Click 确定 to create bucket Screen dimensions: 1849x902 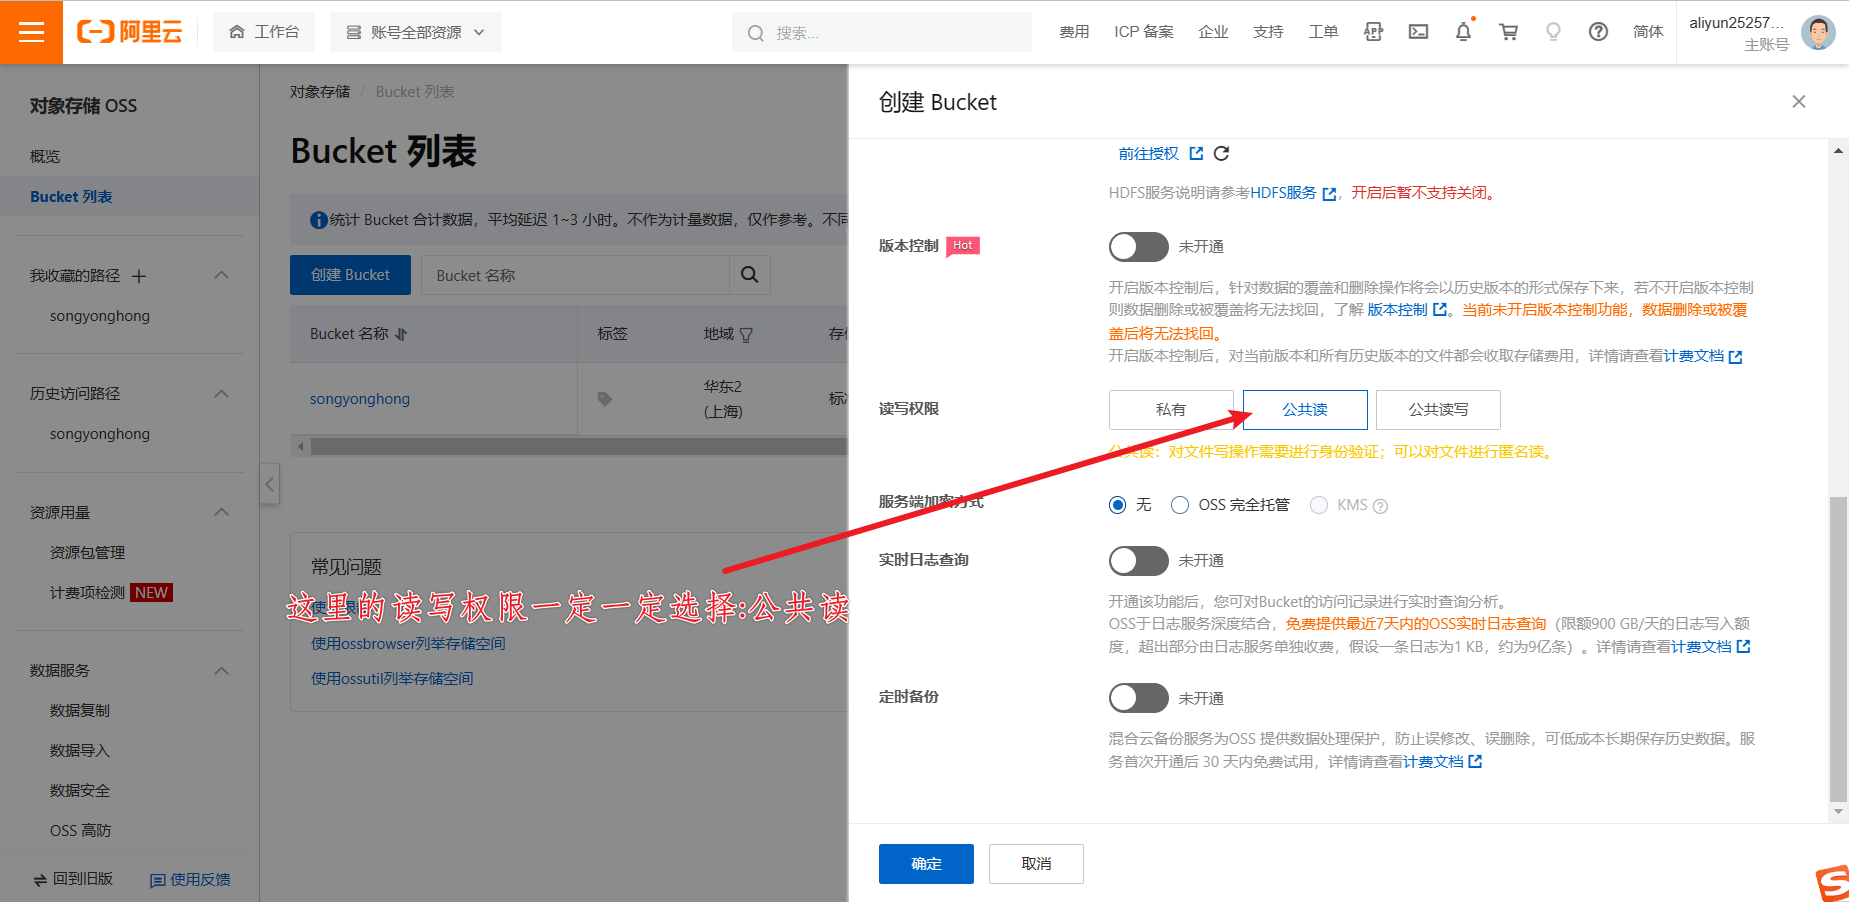point(926,864)
